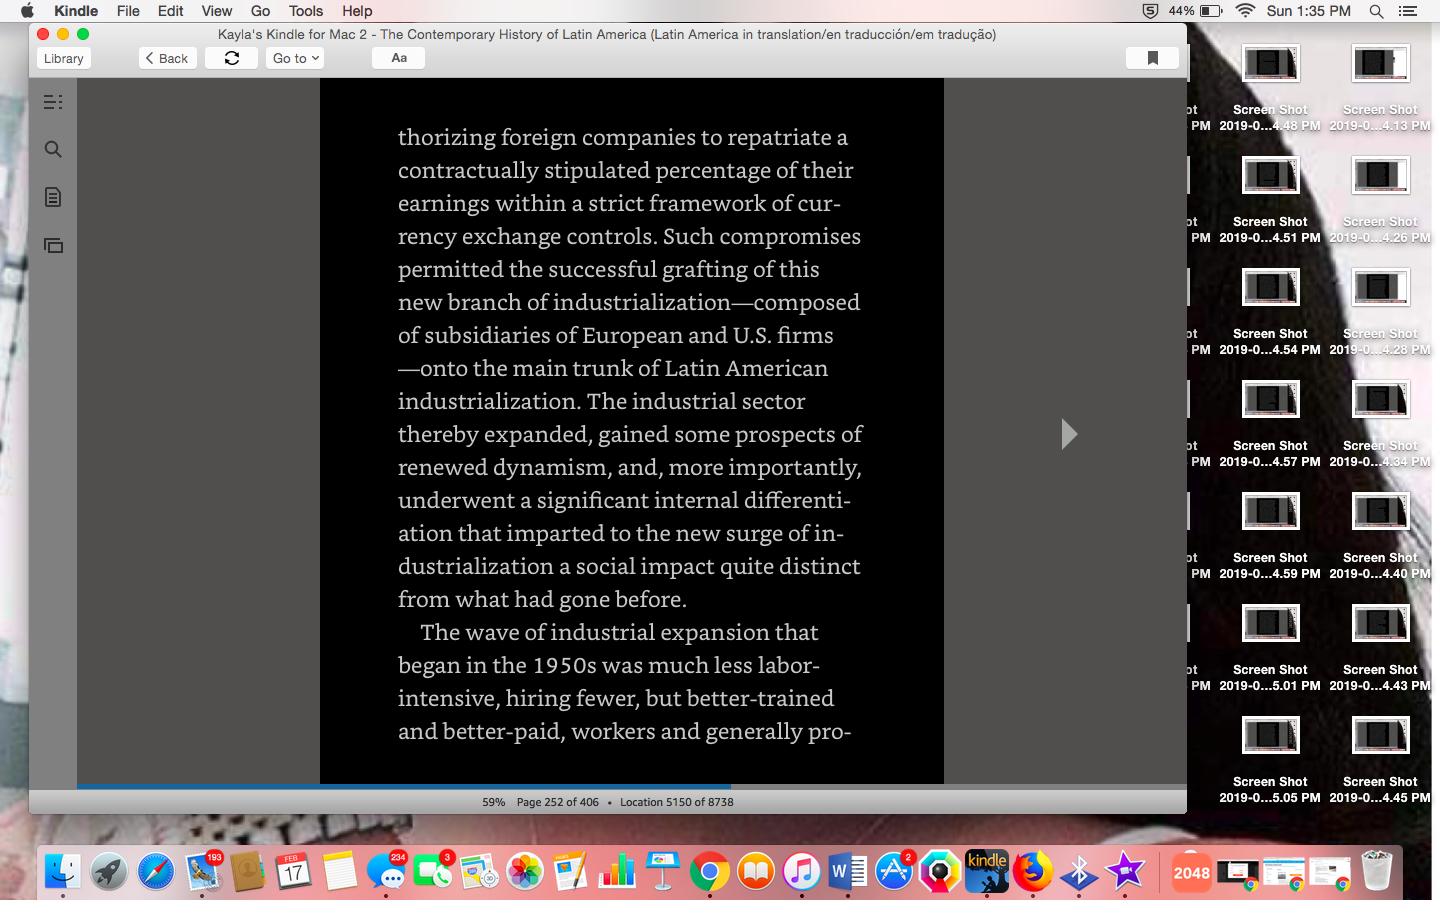Open Firefox from the Dock

[1033, 871]
